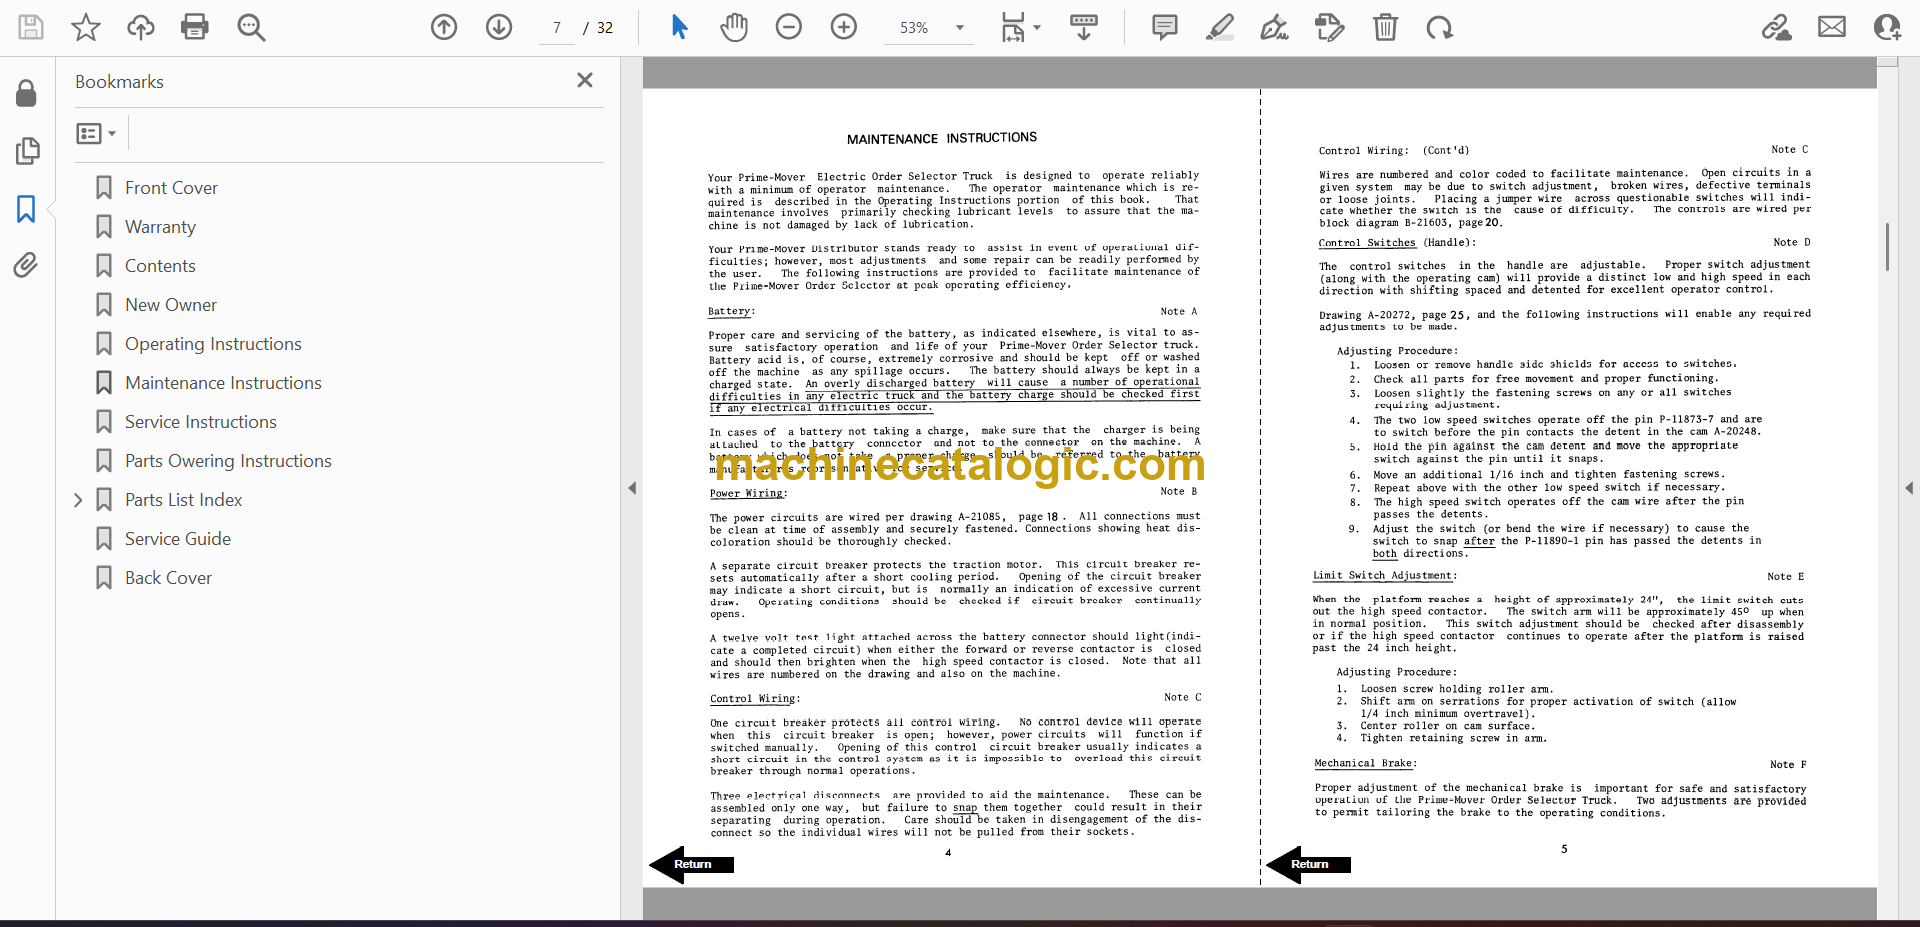Send the file by email envelope icon

pyautogui.click(x=1832, y=27)
